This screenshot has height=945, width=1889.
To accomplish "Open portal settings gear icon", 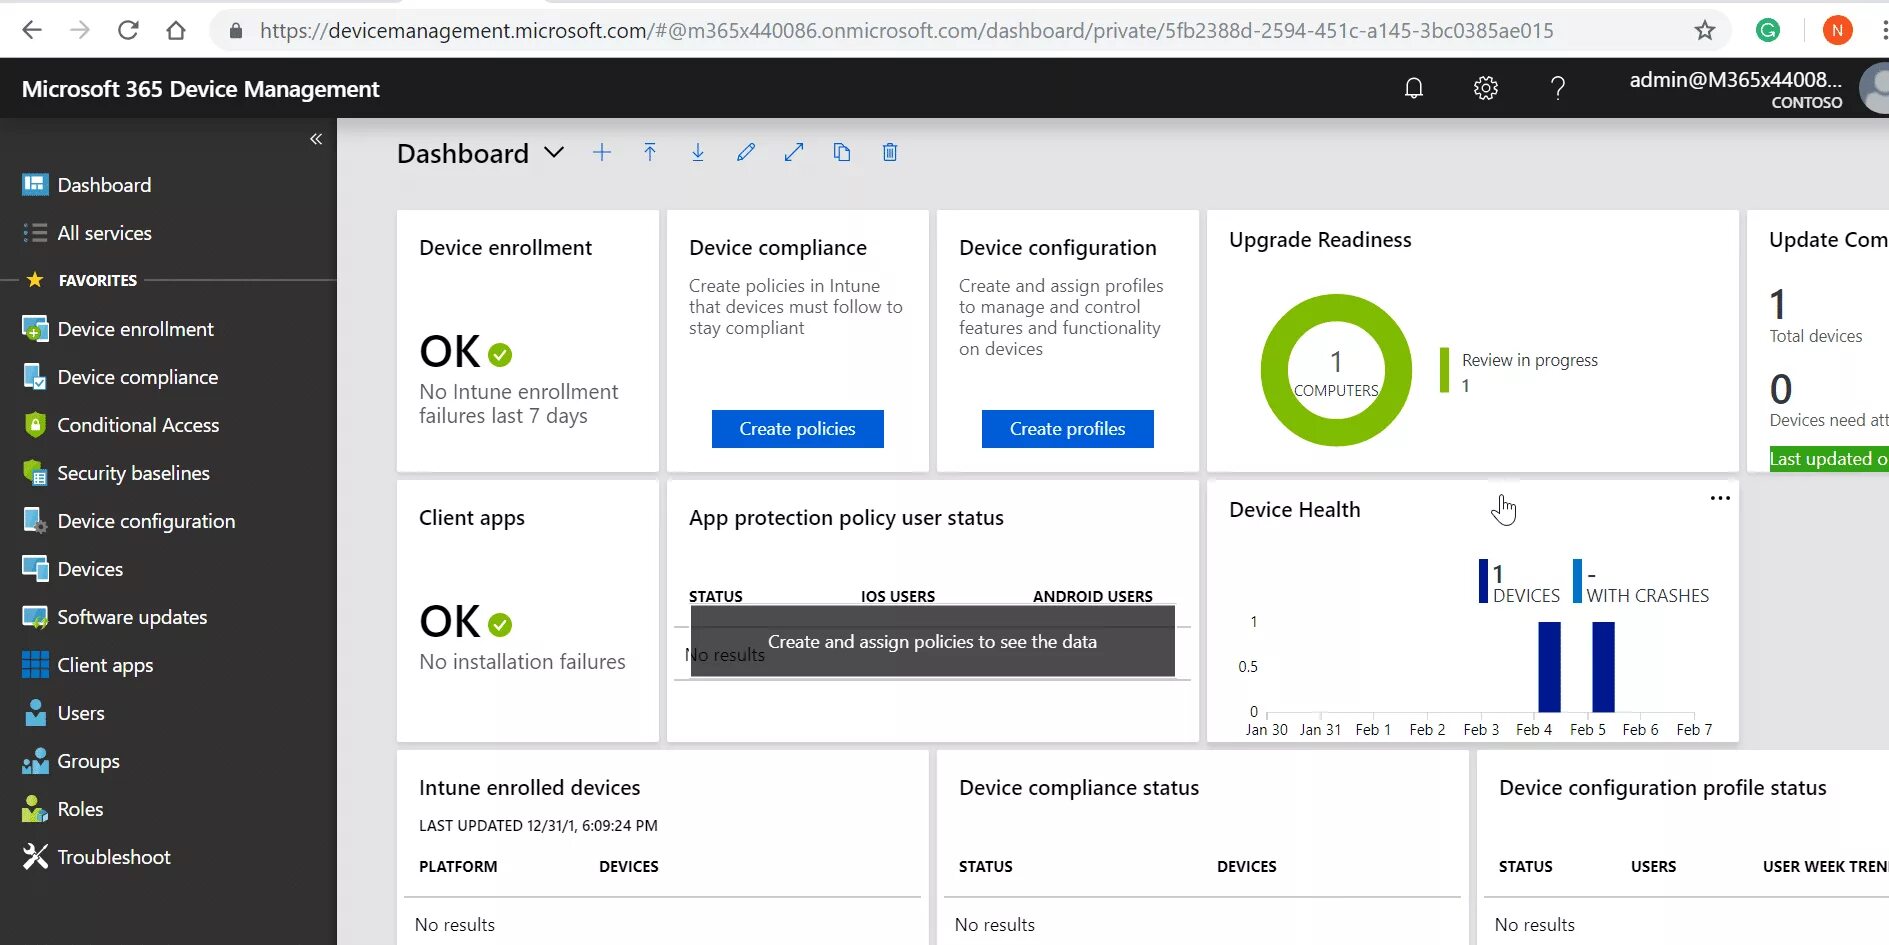I will click(x=1486, y=88).
